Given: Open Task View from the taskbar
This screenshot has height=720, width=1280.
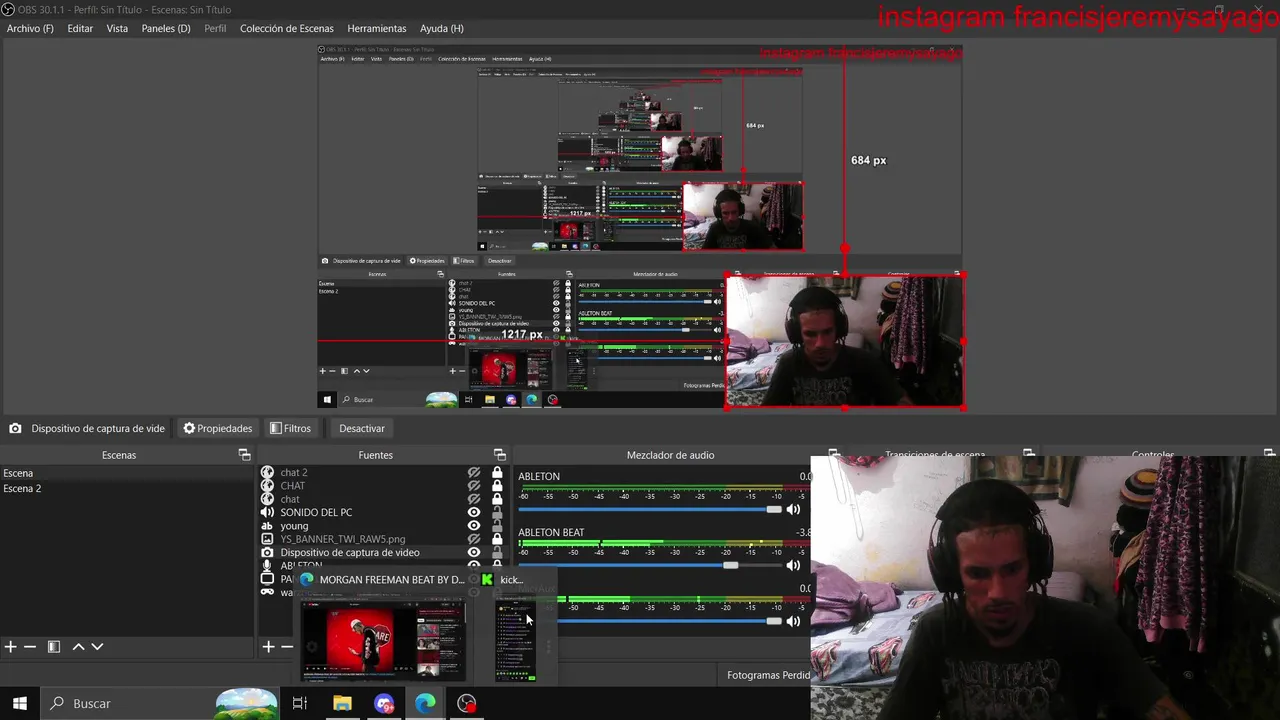Looking at the screenshot, I should (x=299, y=703).
